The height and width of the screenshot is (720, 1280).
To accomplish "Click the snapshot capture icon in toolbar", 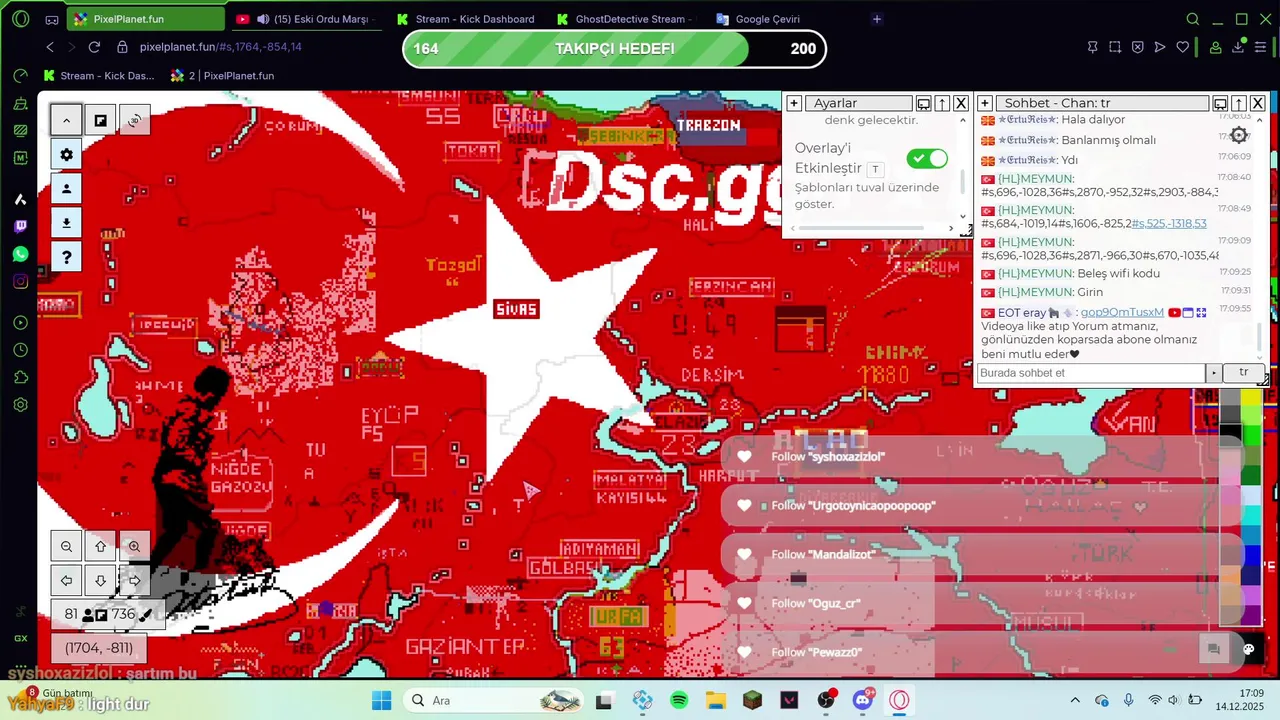I will point(1115,47).
